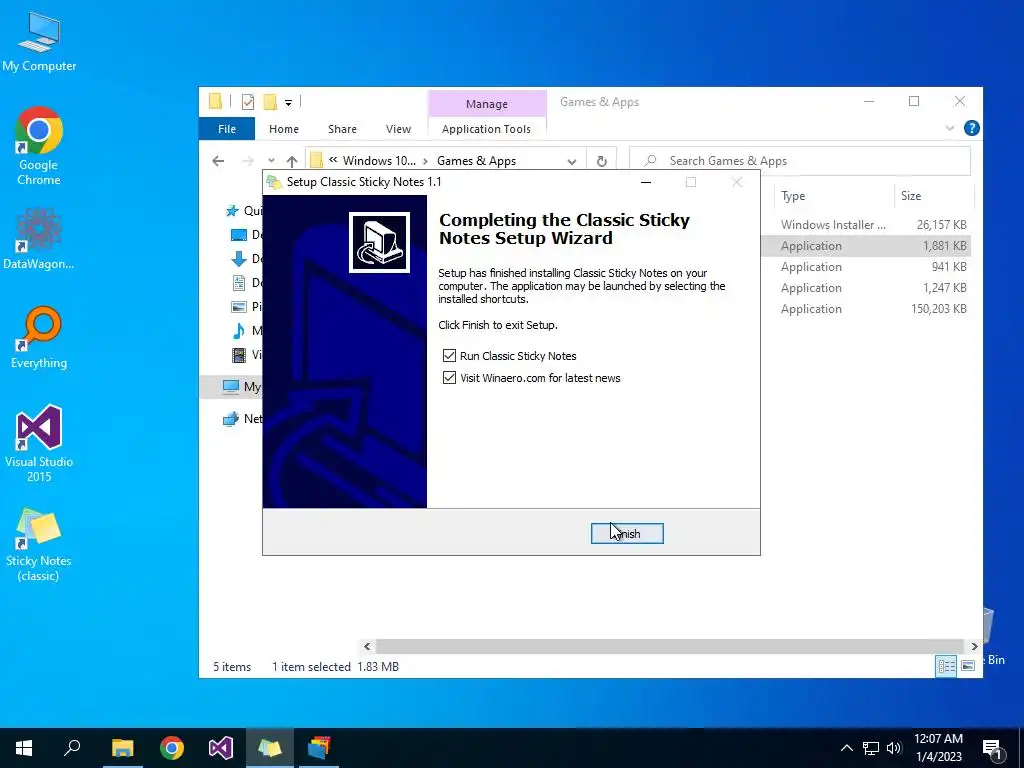Open Visual Studio from the taskbar

coord(221,748)
